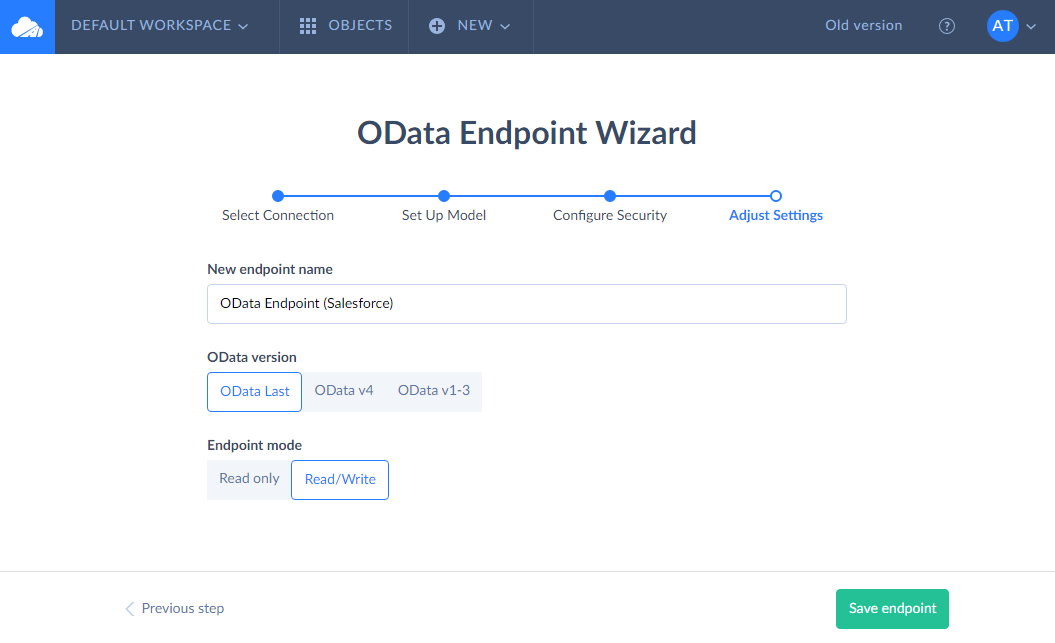Open the help question mark icon
The height and width of the screenshot is (643, 1055).
click(947, 26)
